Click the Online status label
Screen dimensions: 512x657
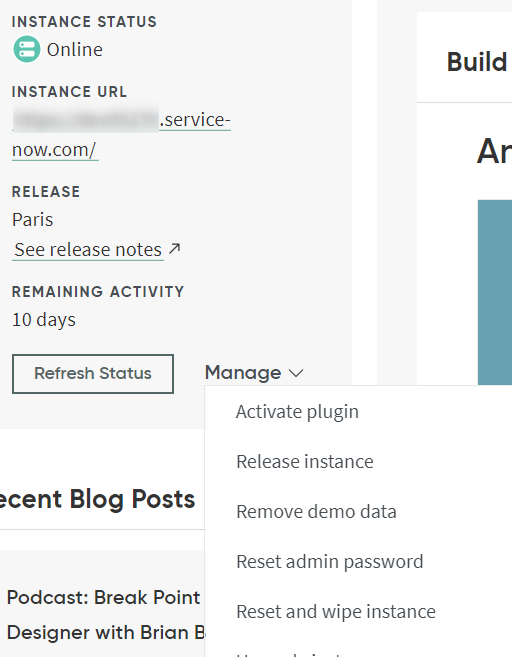point(75,50)
